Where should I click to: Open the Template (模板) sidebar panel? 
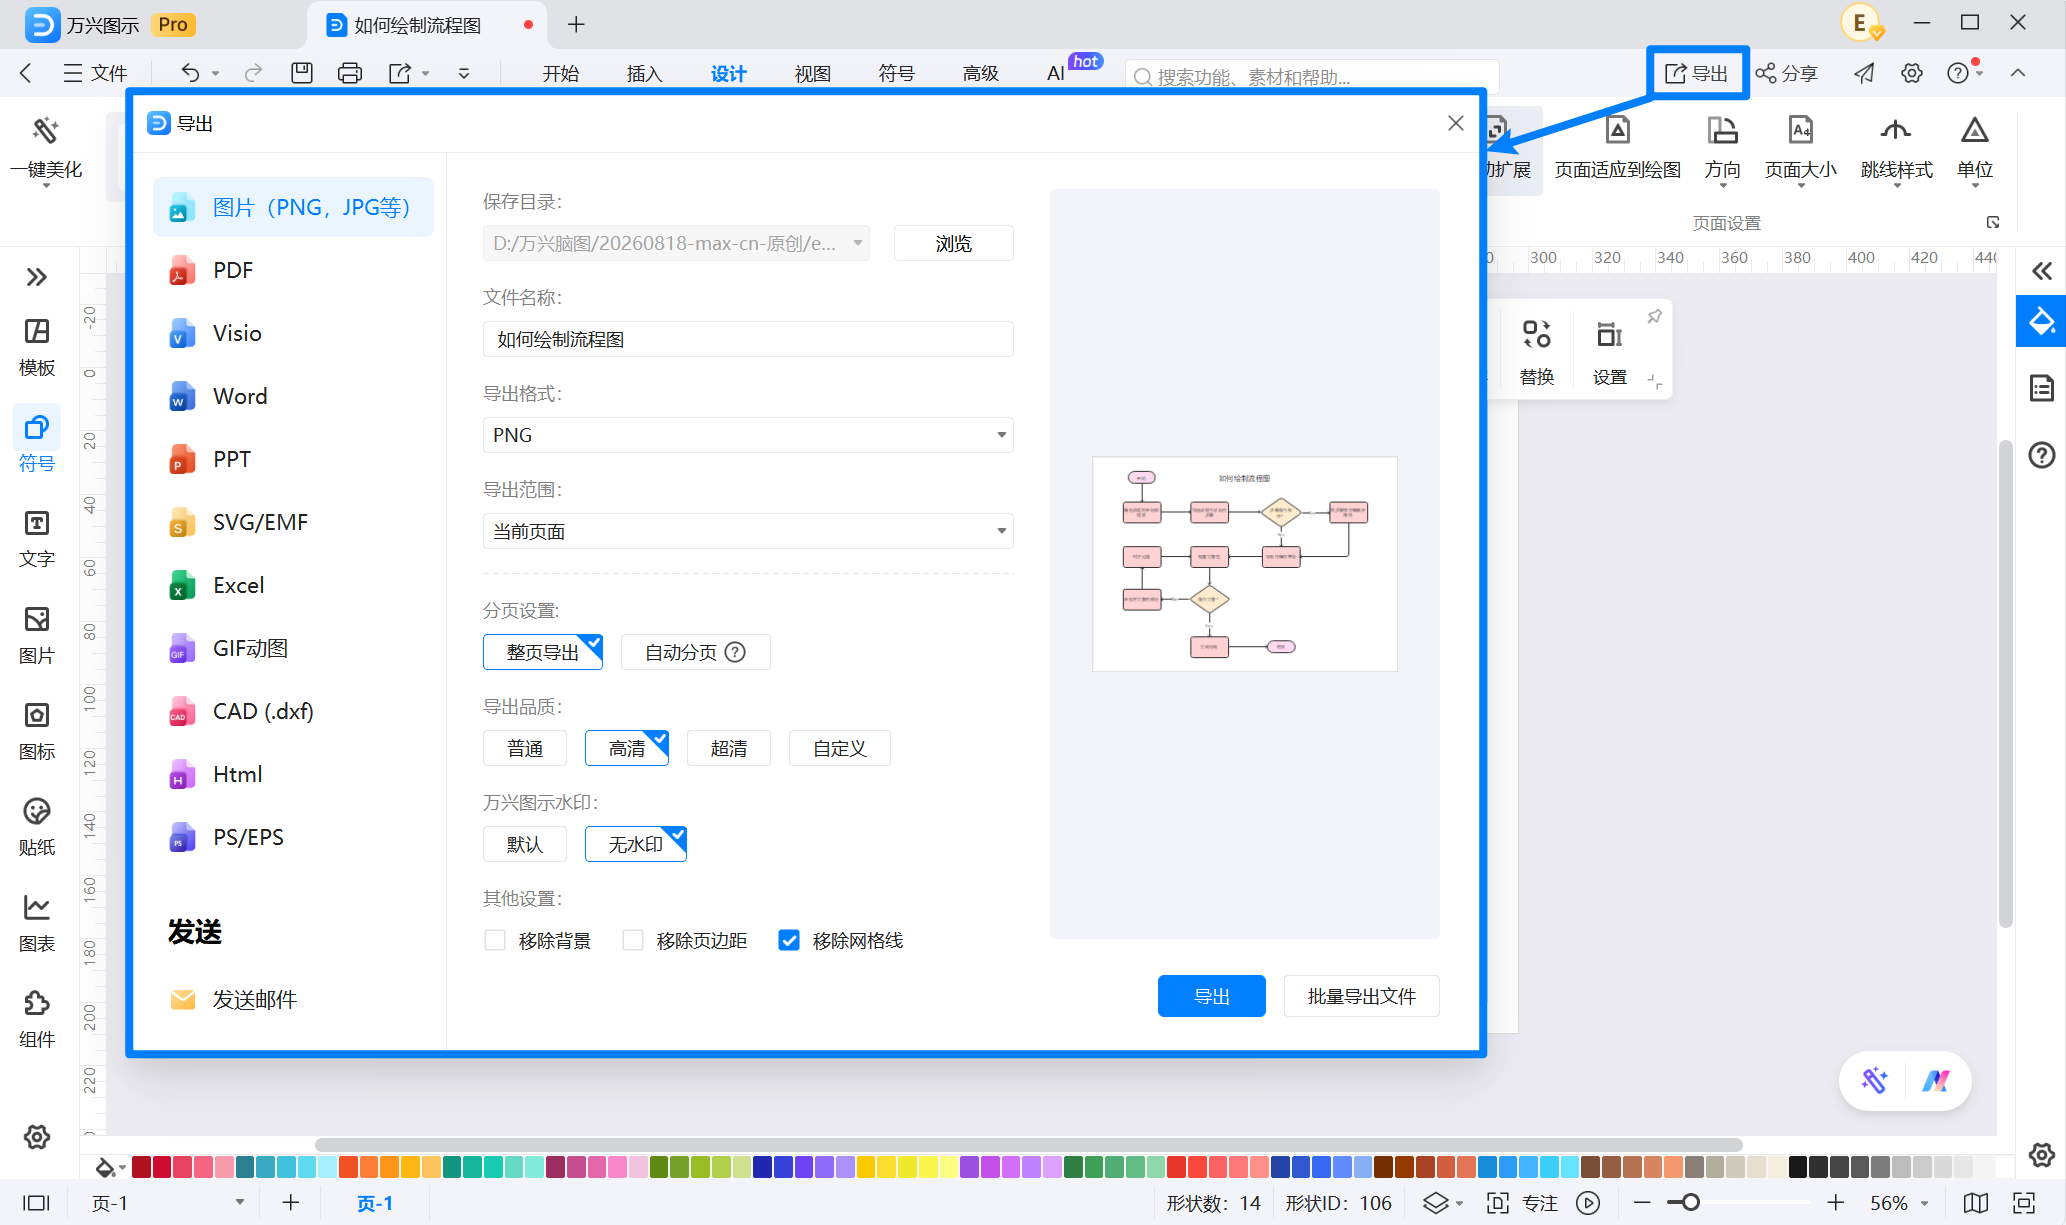click(37, 347)
